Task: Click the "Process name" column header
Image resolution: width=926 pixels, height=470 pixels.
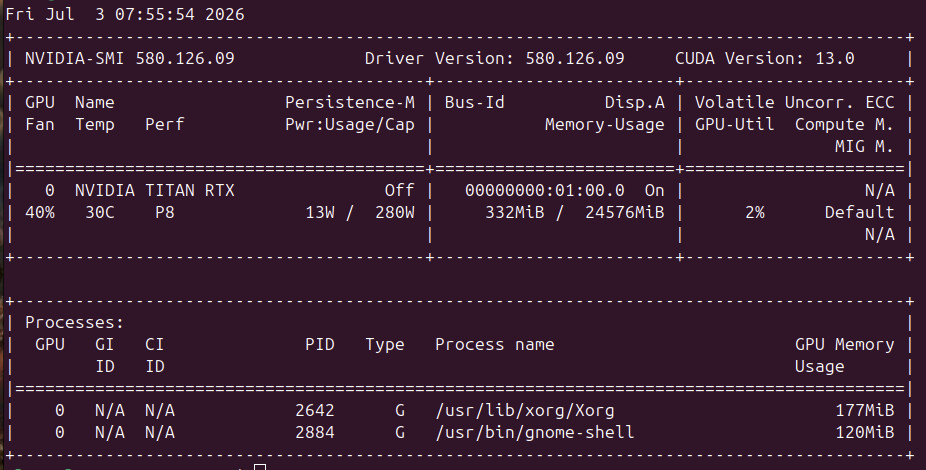Action: coord(494,345)
